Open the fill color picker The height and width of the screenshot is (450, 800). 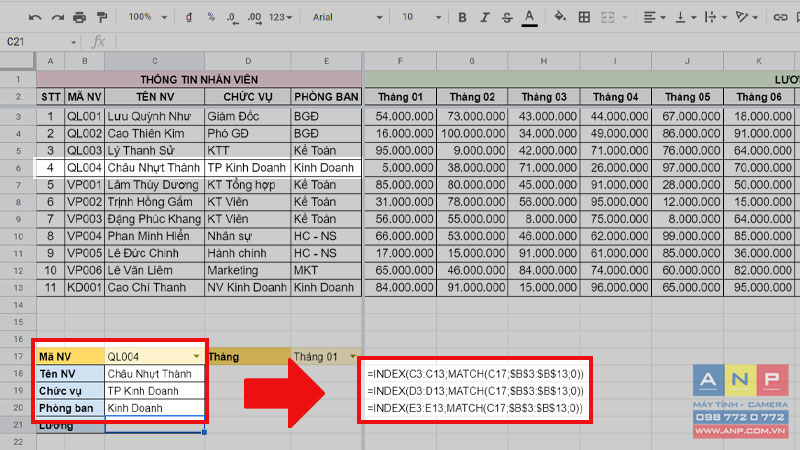tap(560, 17)
